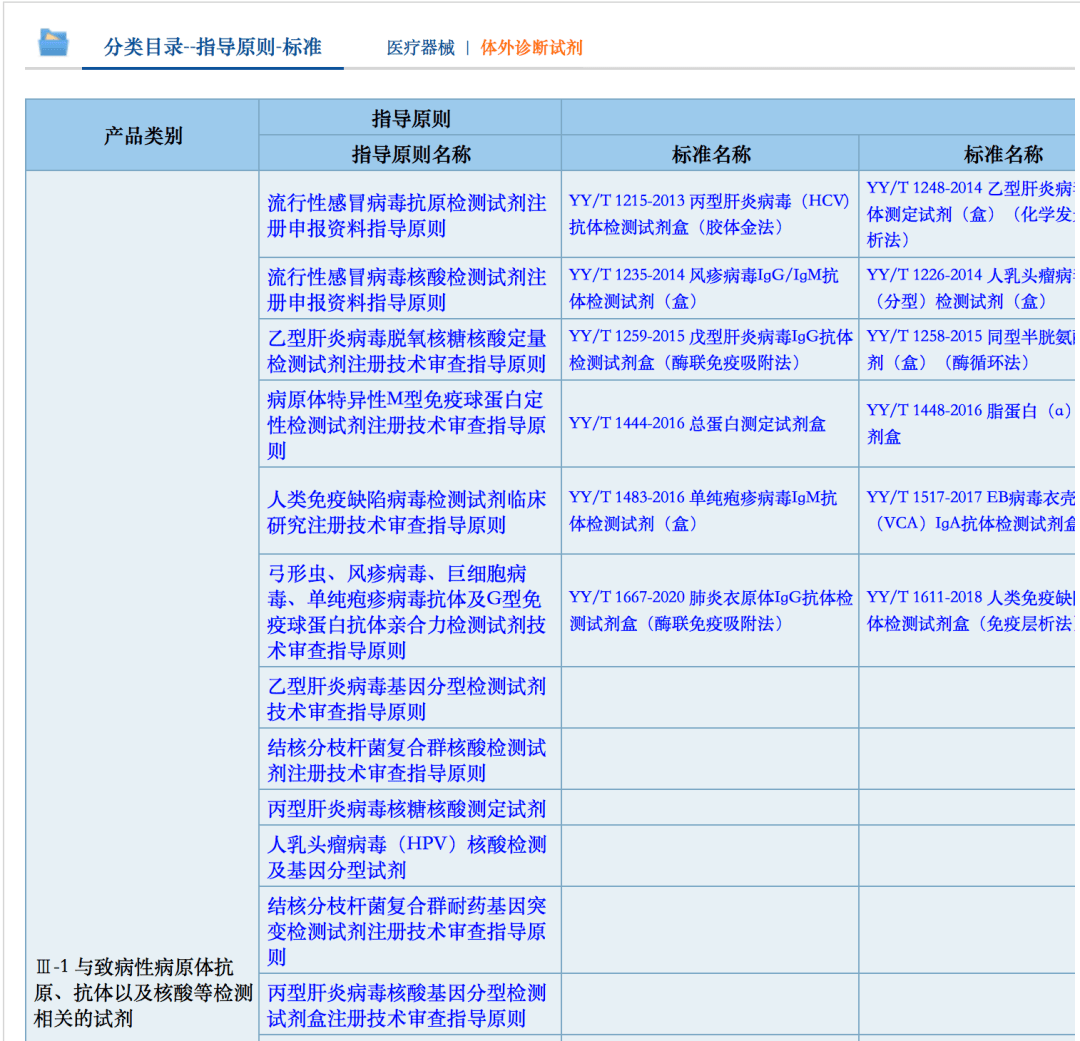Open 流行性感冒病毒核酸检测试剂注册申报资料指导原则 link
The image size is (1080, 1041).
point(407,289)
